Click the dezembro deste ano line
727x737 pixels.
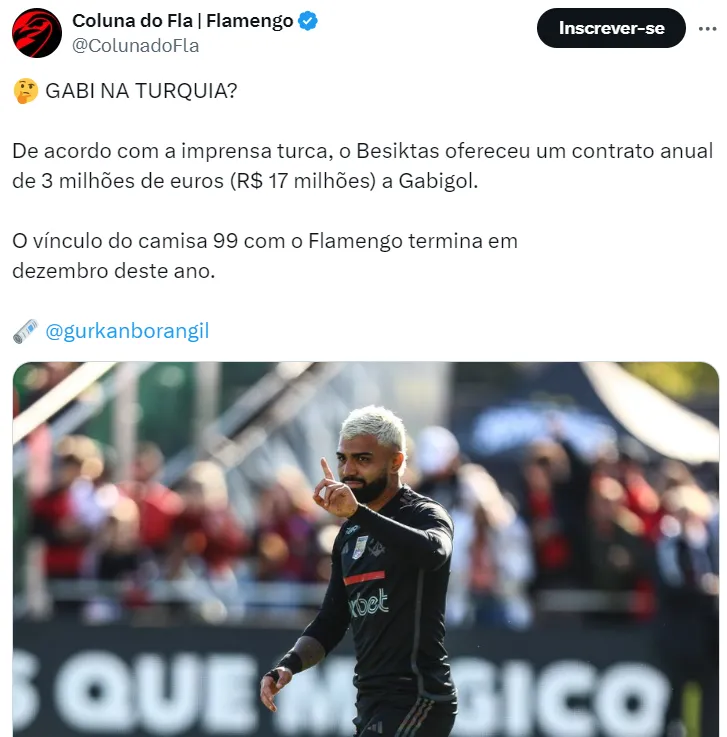tap(113, 271)
